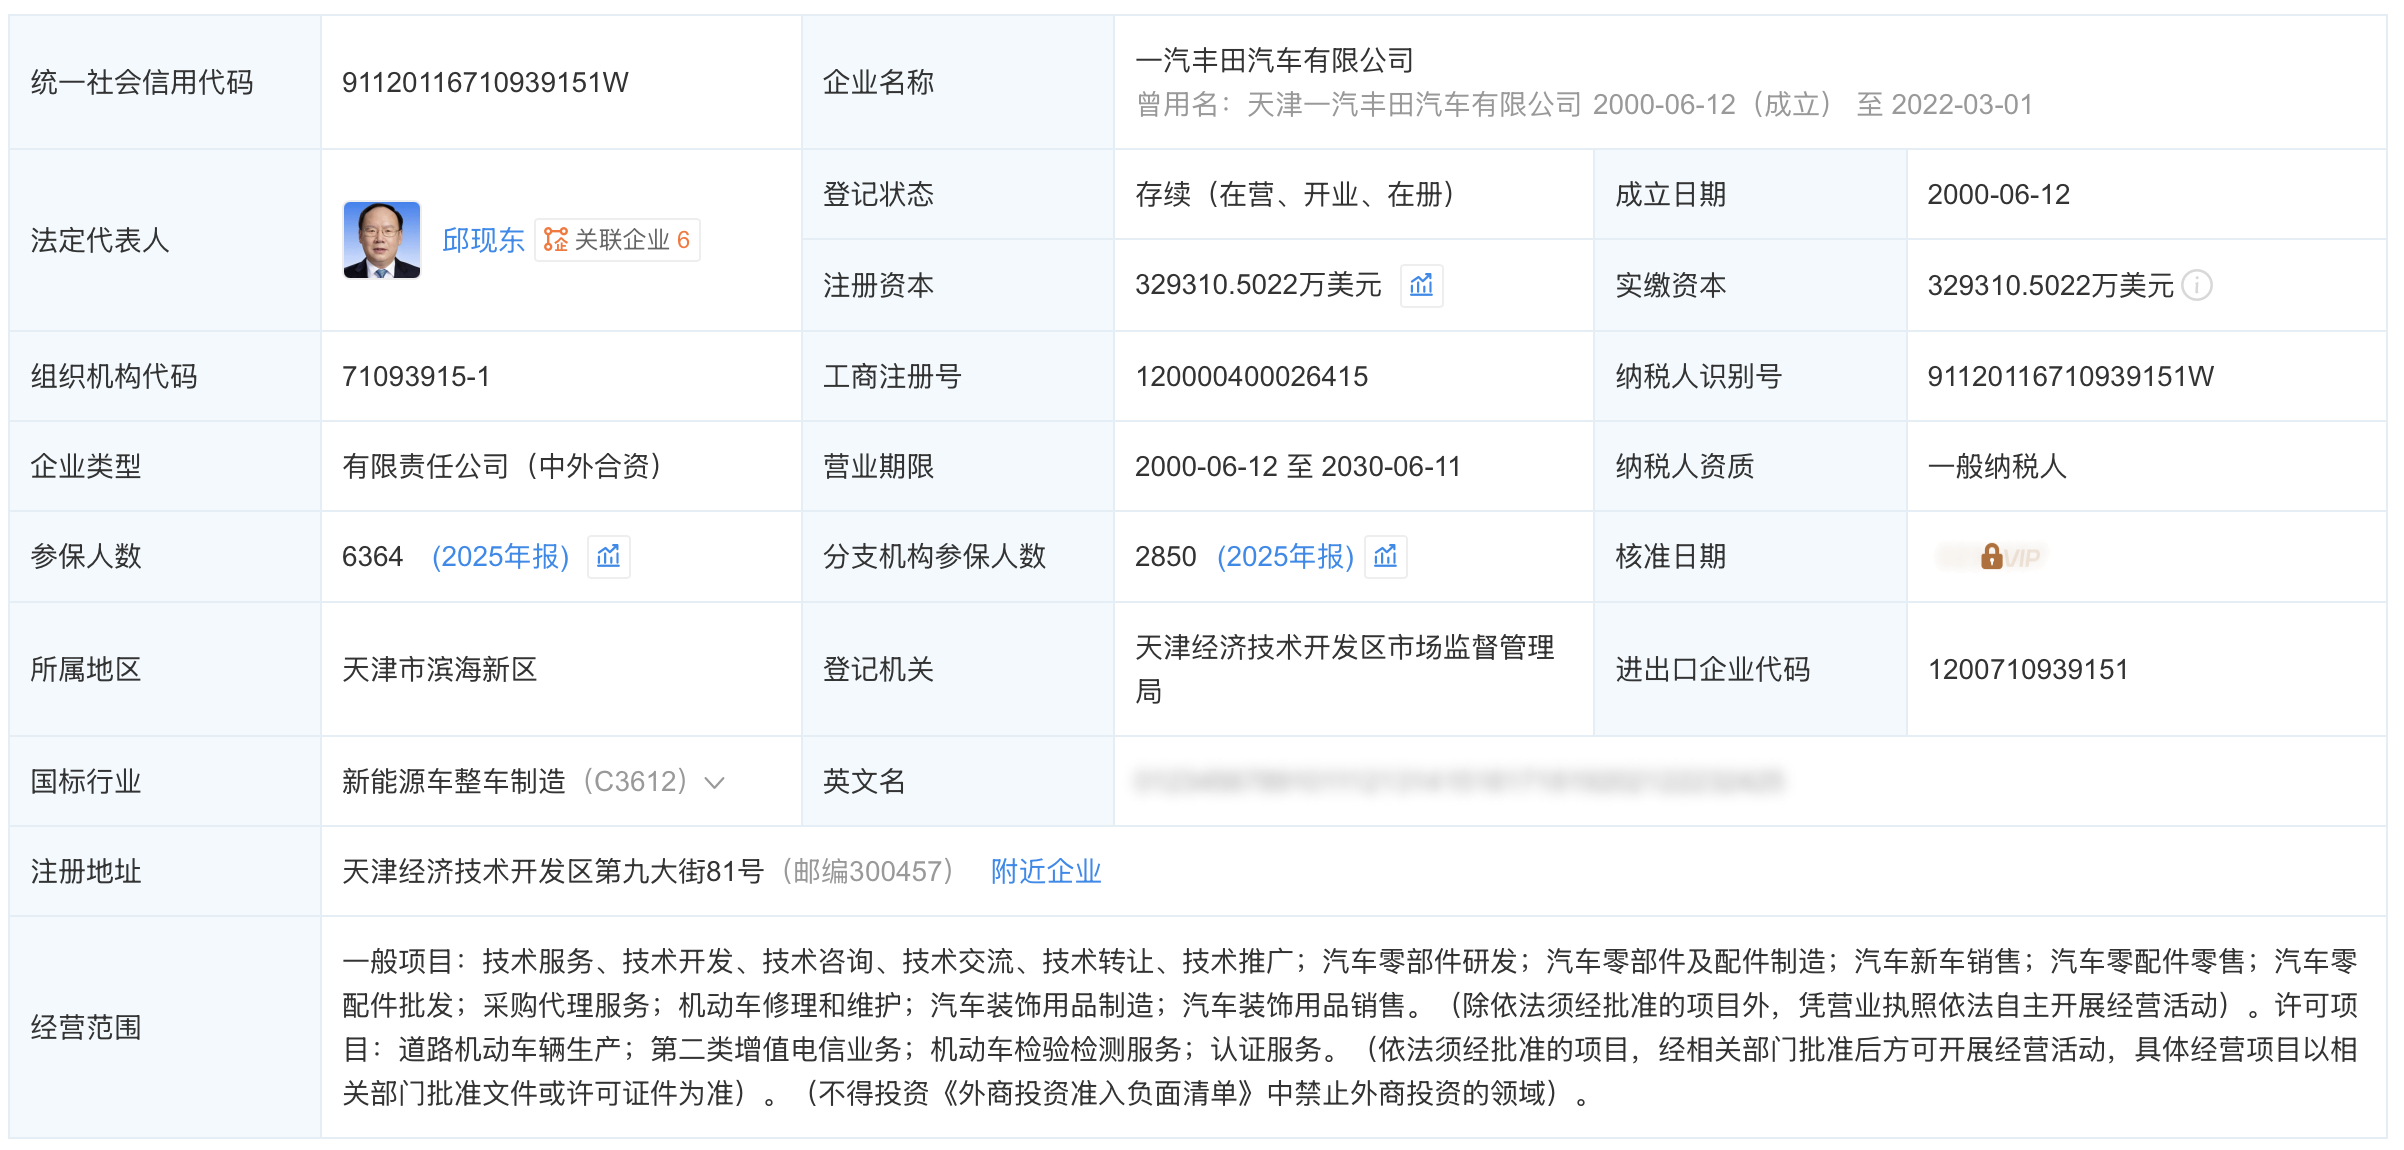Click the (2025年报) link beside 6364
Screen dimensions: 2404x1150
[x=500, y=557]
